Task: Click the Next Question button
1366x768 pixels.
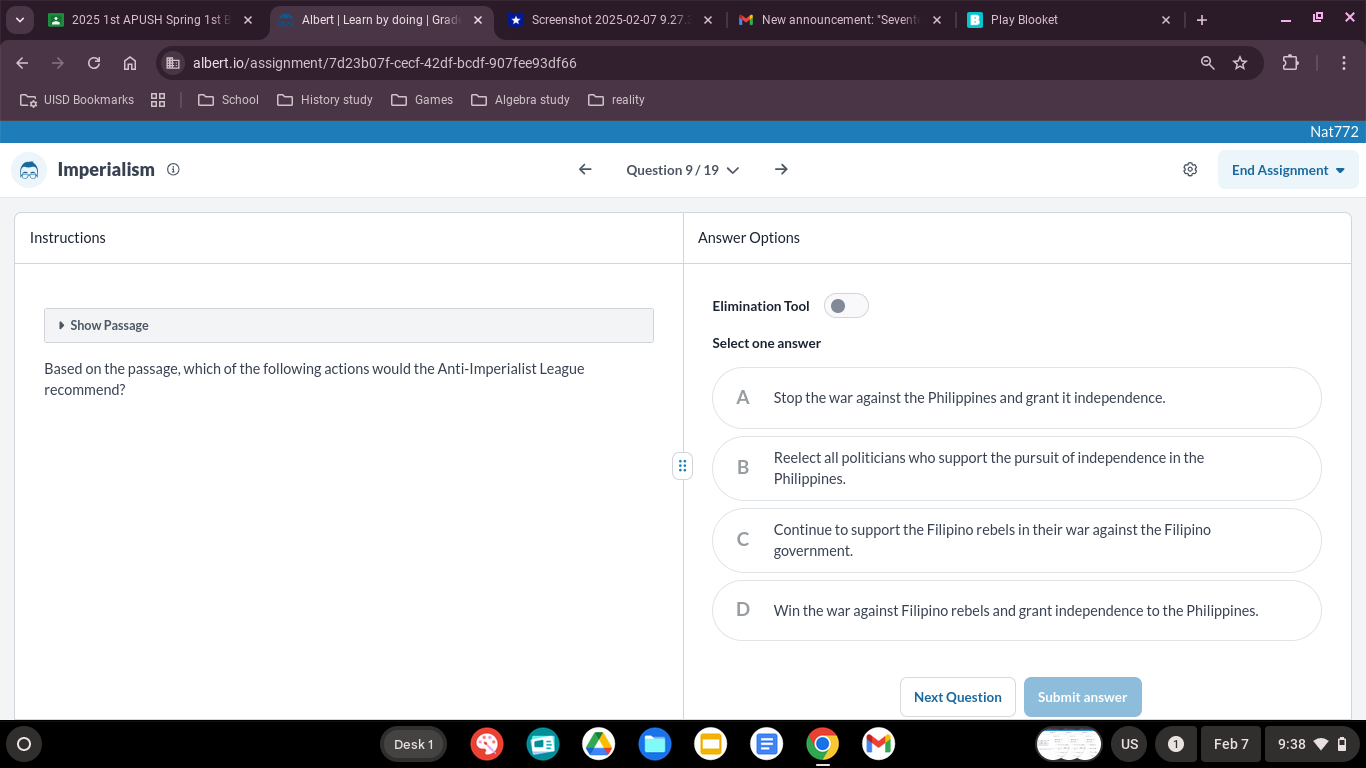Action: coord(958,697)
